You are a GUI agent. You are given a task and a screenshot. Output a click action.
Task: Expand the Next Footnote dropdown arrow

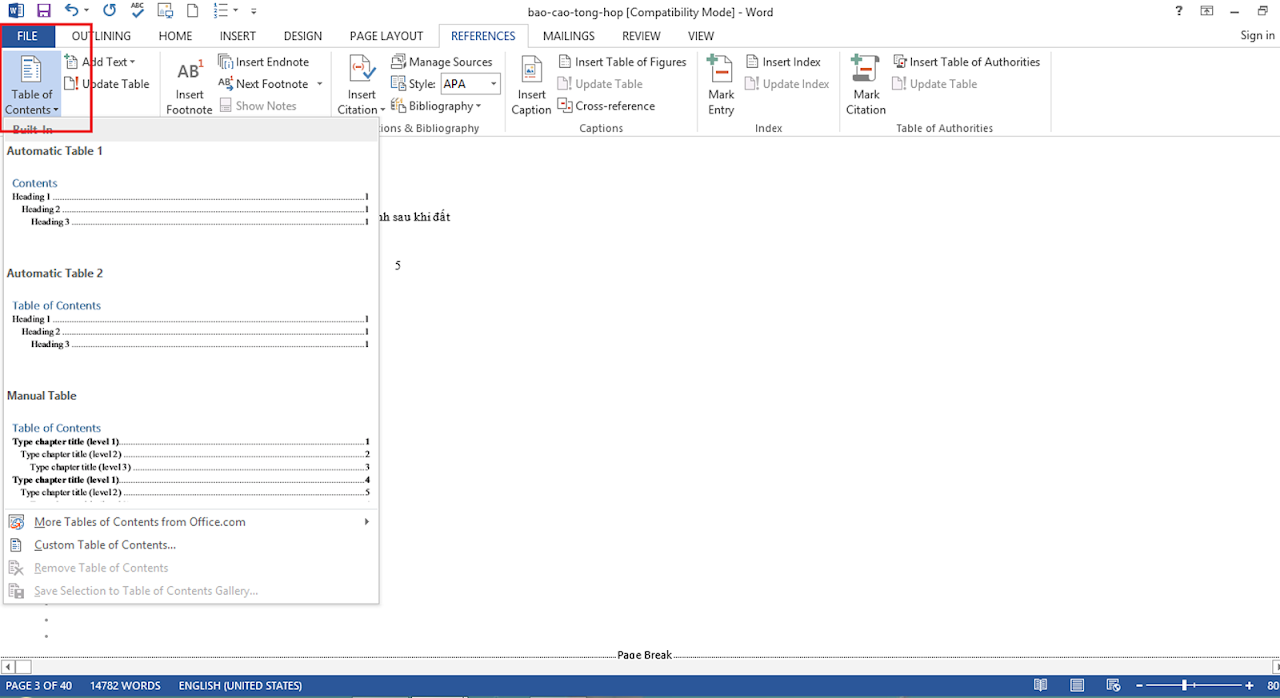tap(320, 84)
